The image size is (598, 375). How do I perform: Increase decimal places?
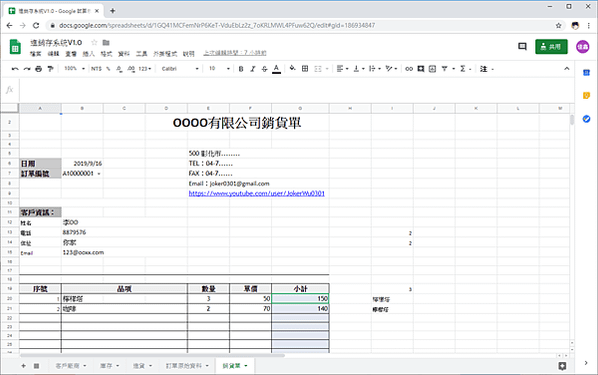(x=131, y=69)
